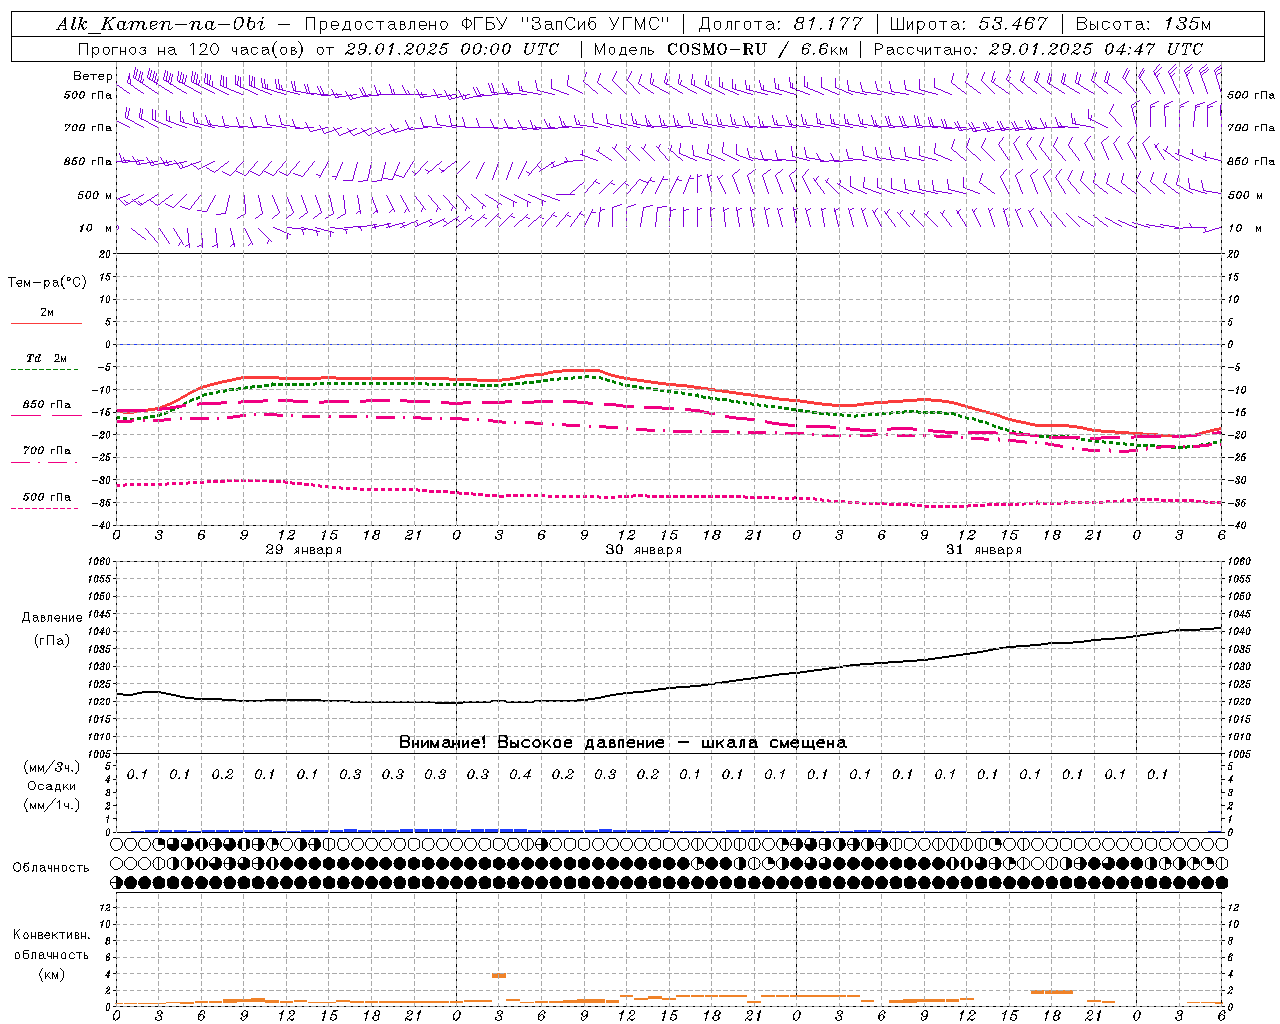Image resolution: width=1280 pixels, height=1024 pixels.
Task: Click the (гПа) unit label under Давление
Action: (52, 640)
